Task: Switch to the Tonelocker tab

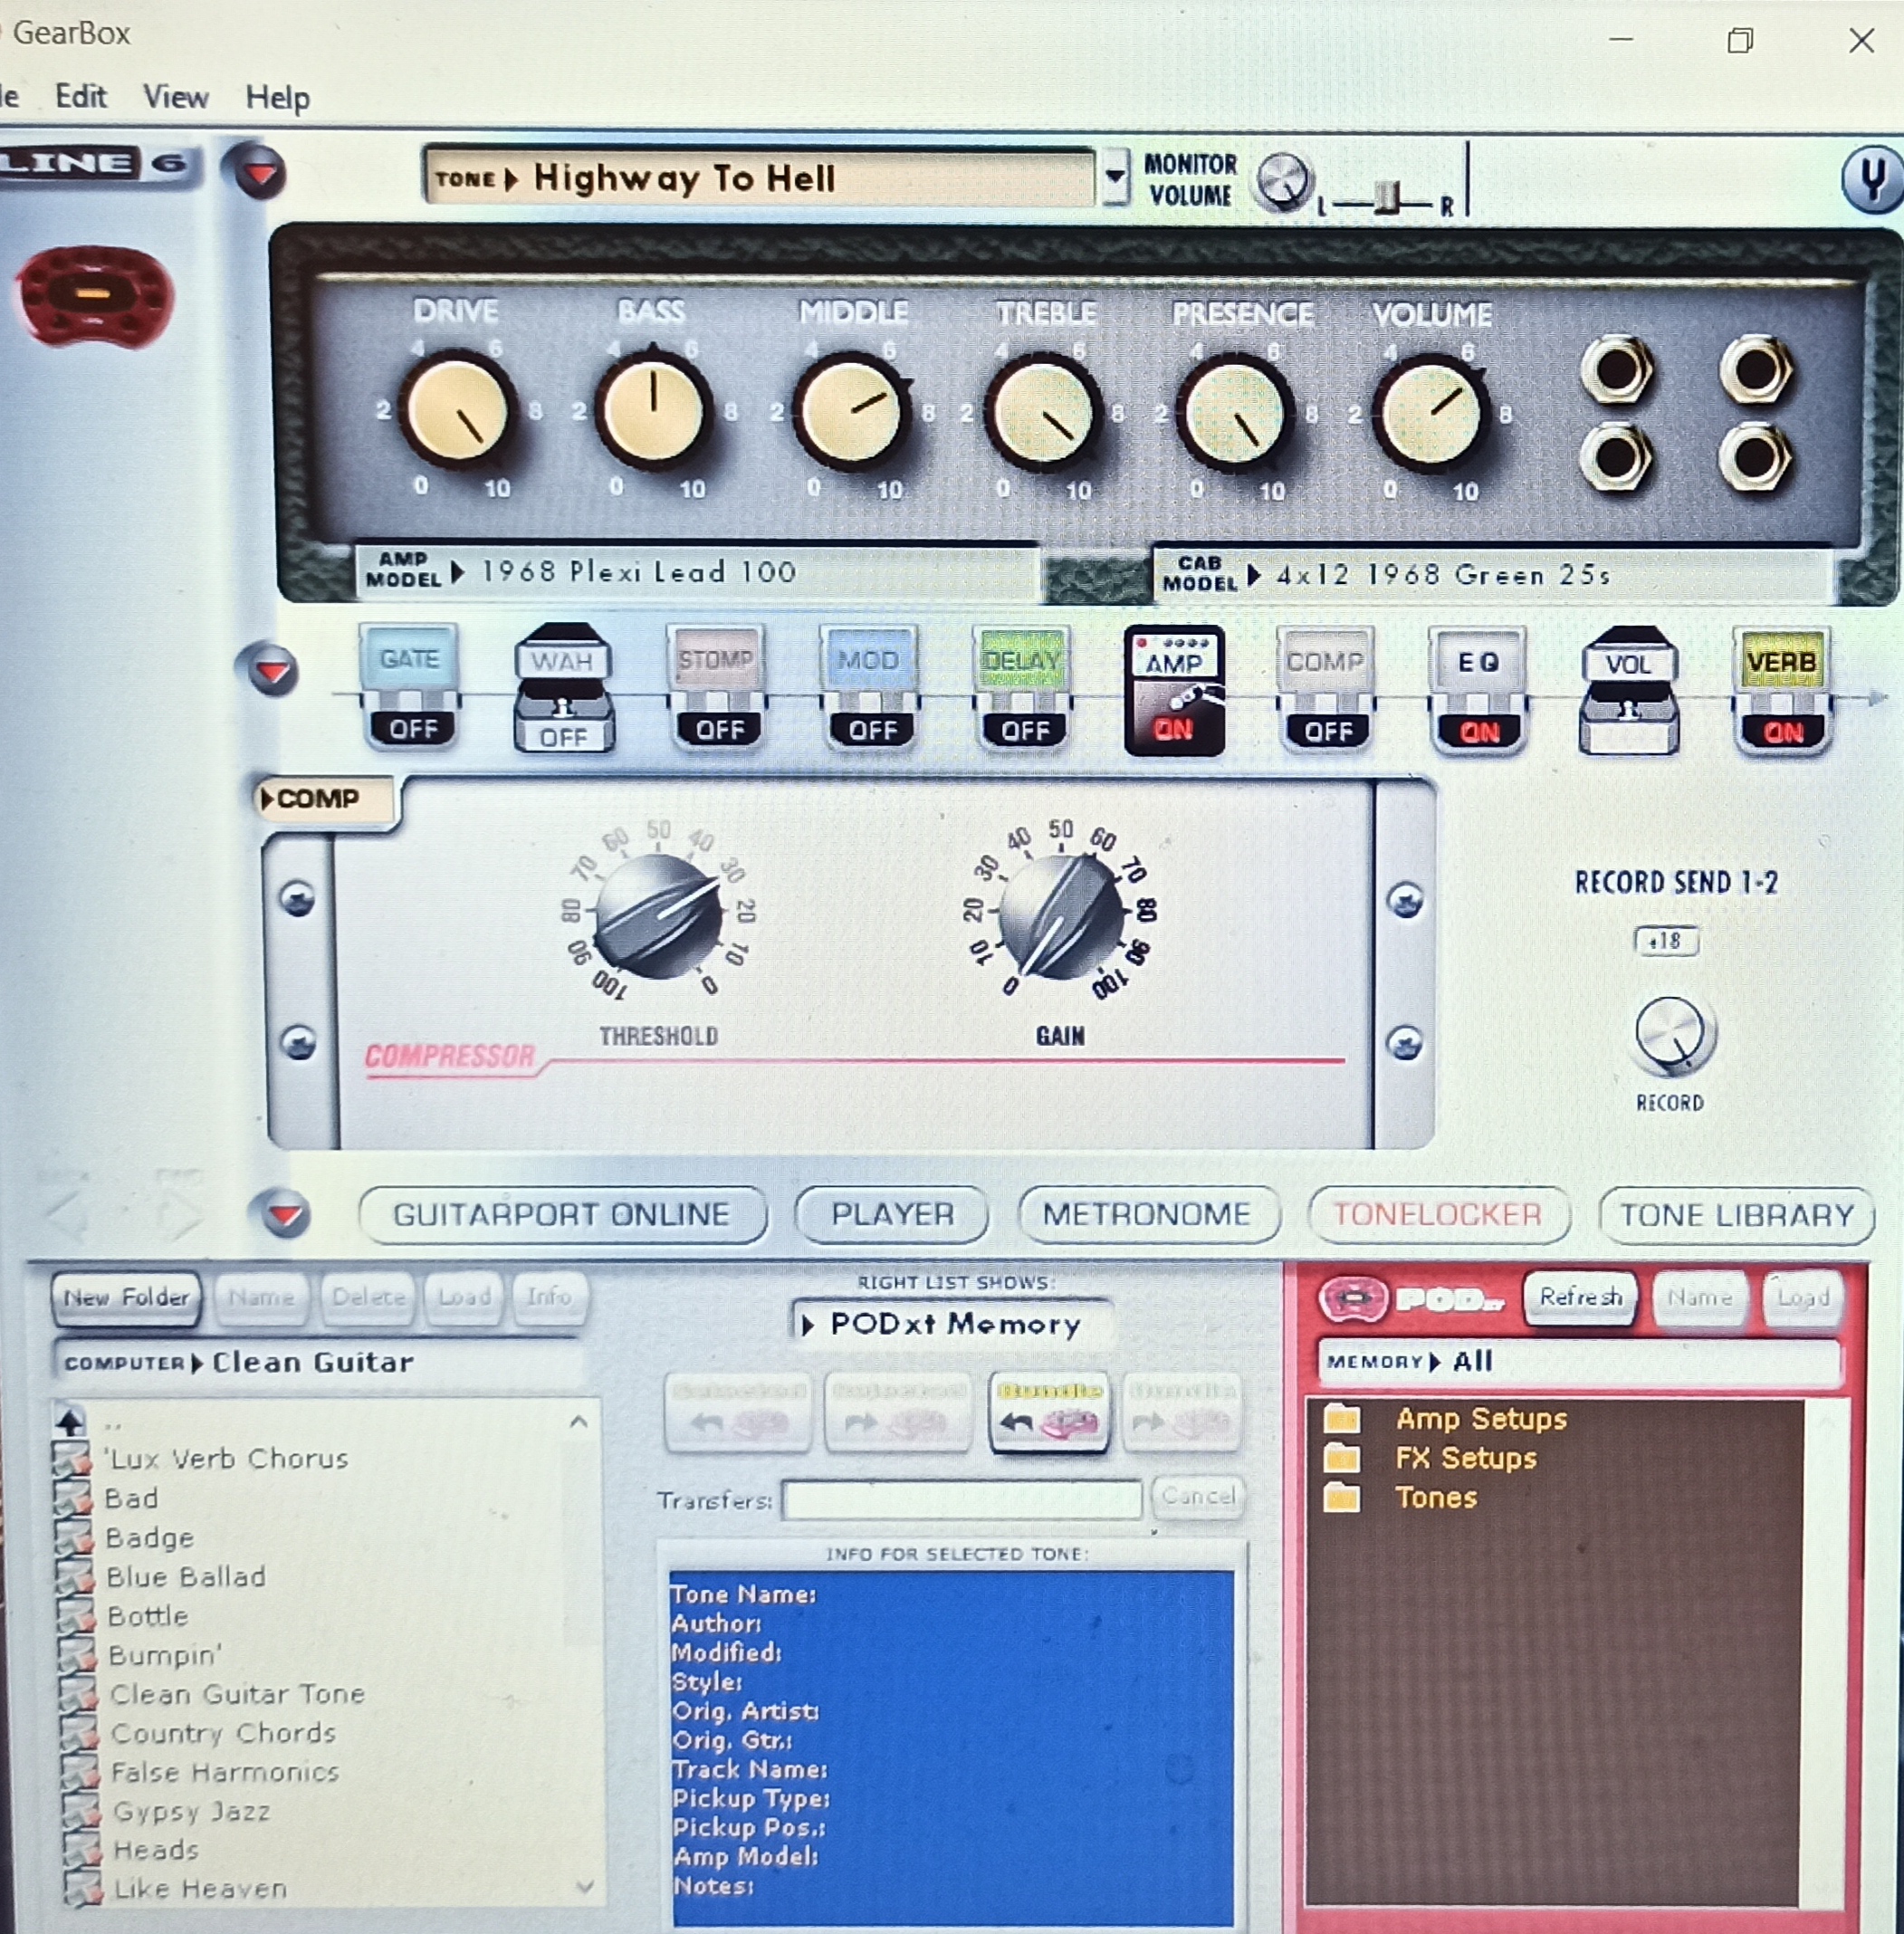Action: [1438, 1214]
